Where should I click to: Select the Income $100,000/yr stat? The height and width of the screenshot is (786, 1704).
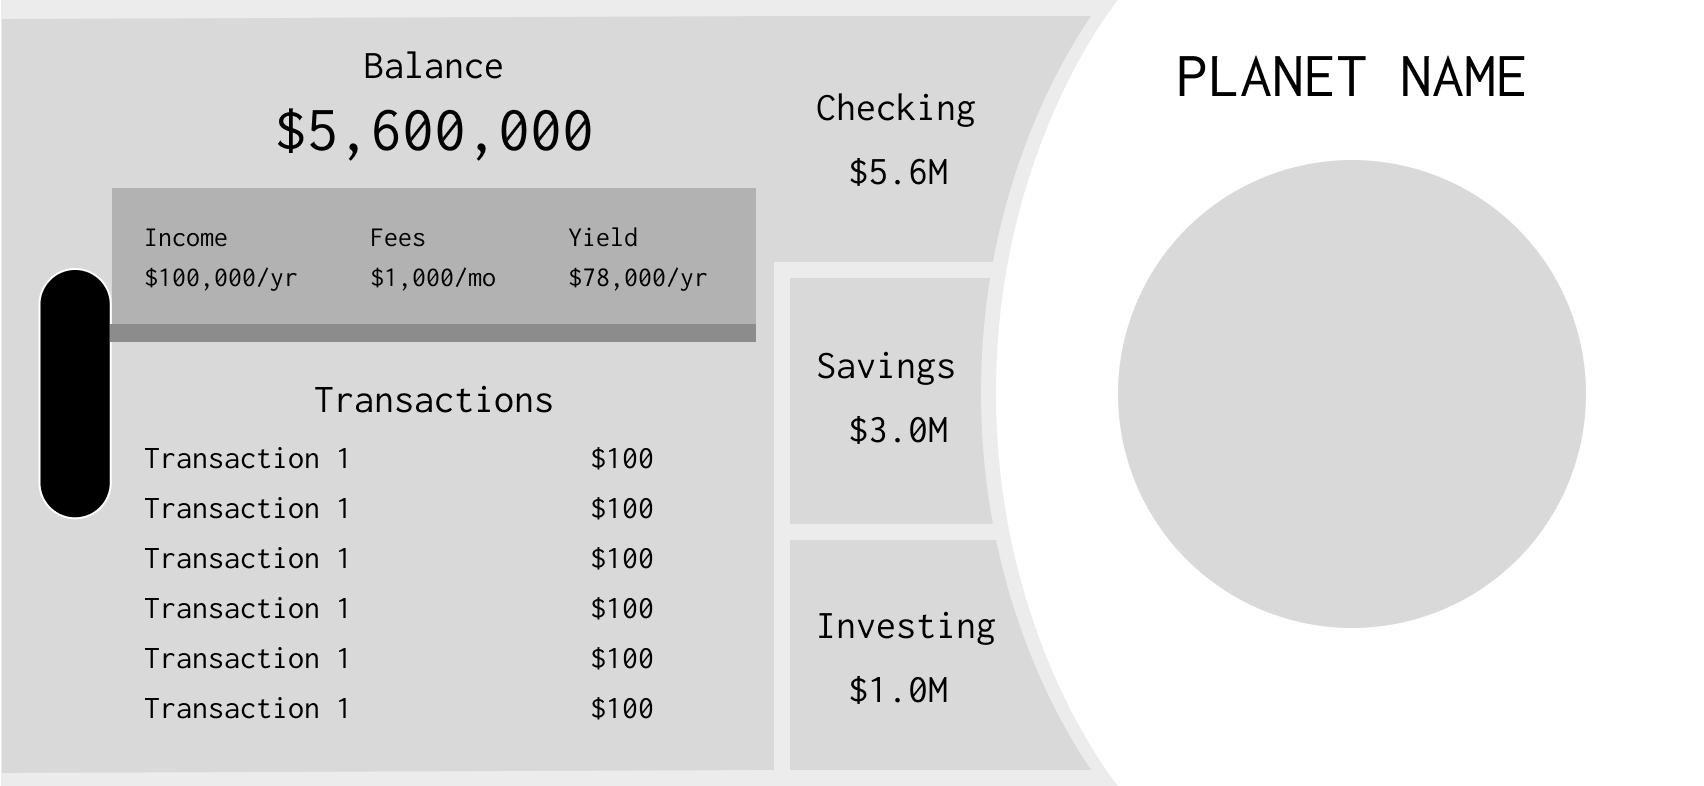[220, 258]
